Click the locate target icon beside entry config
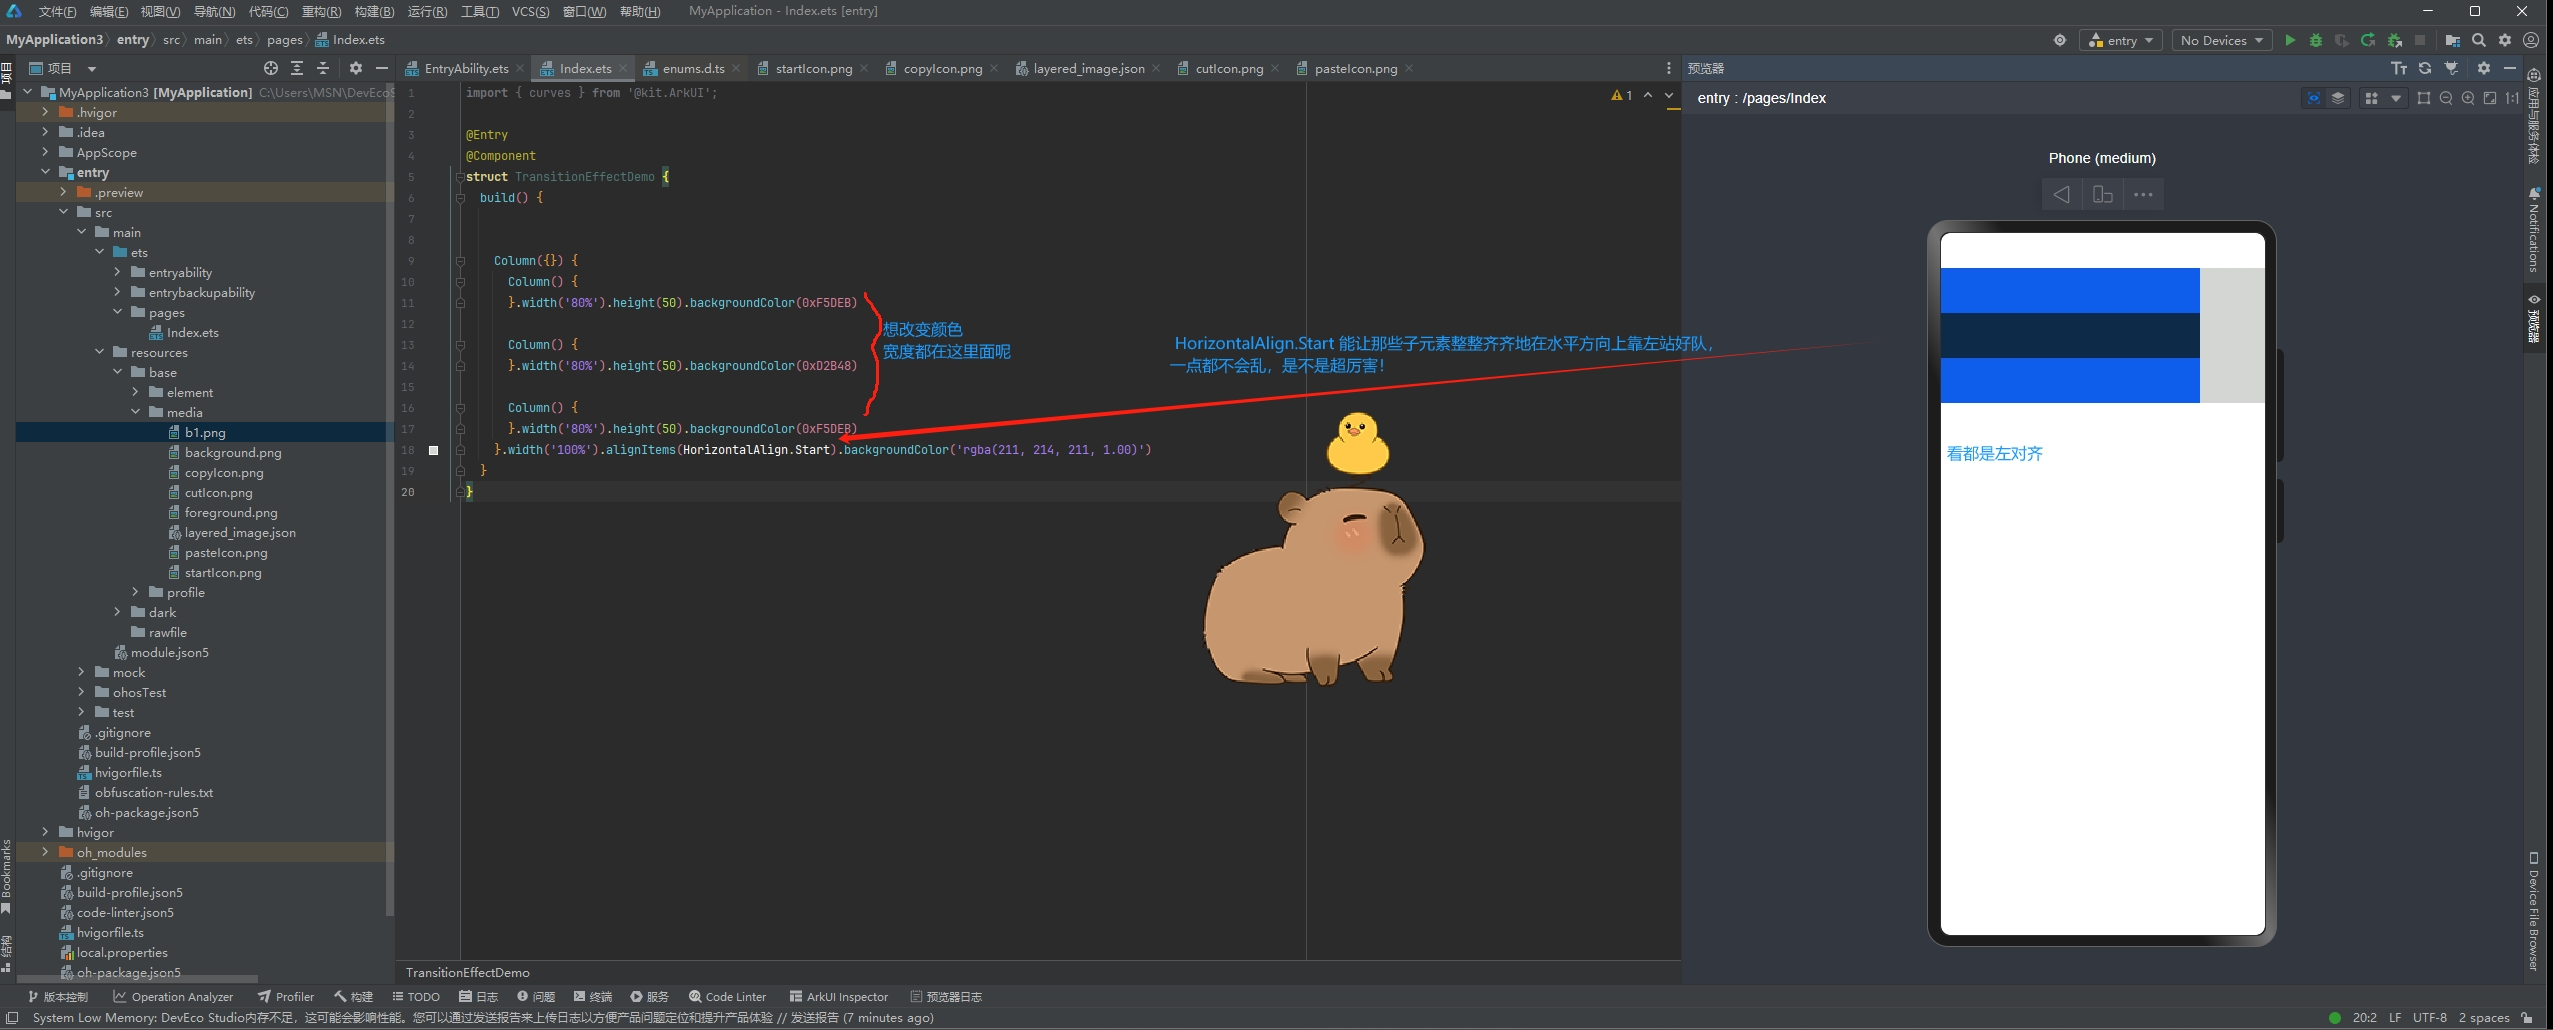 tap(2059, 40)
